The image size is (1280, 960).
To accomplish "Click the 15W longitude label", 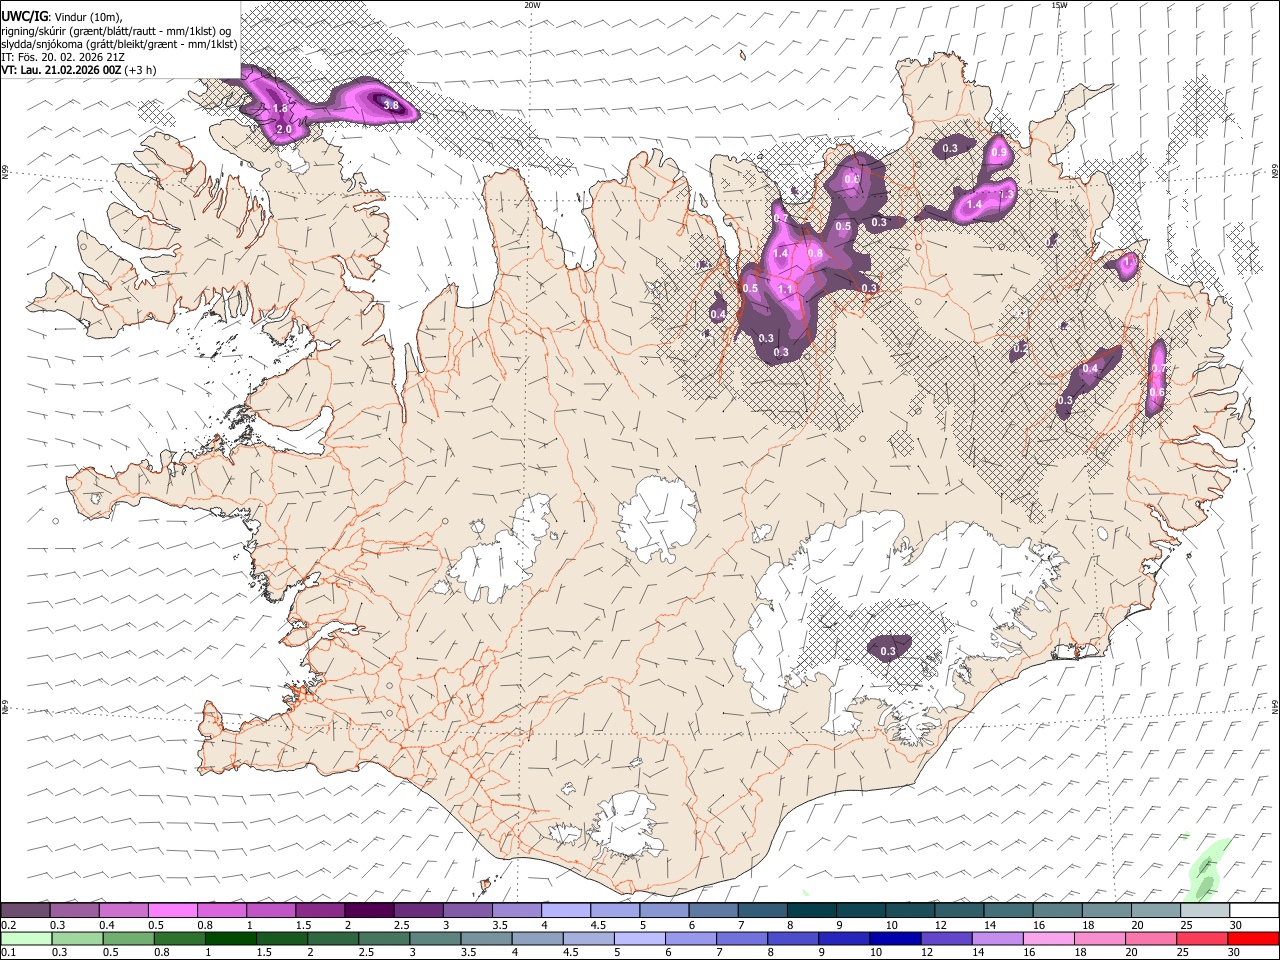I will (1059, 5).
